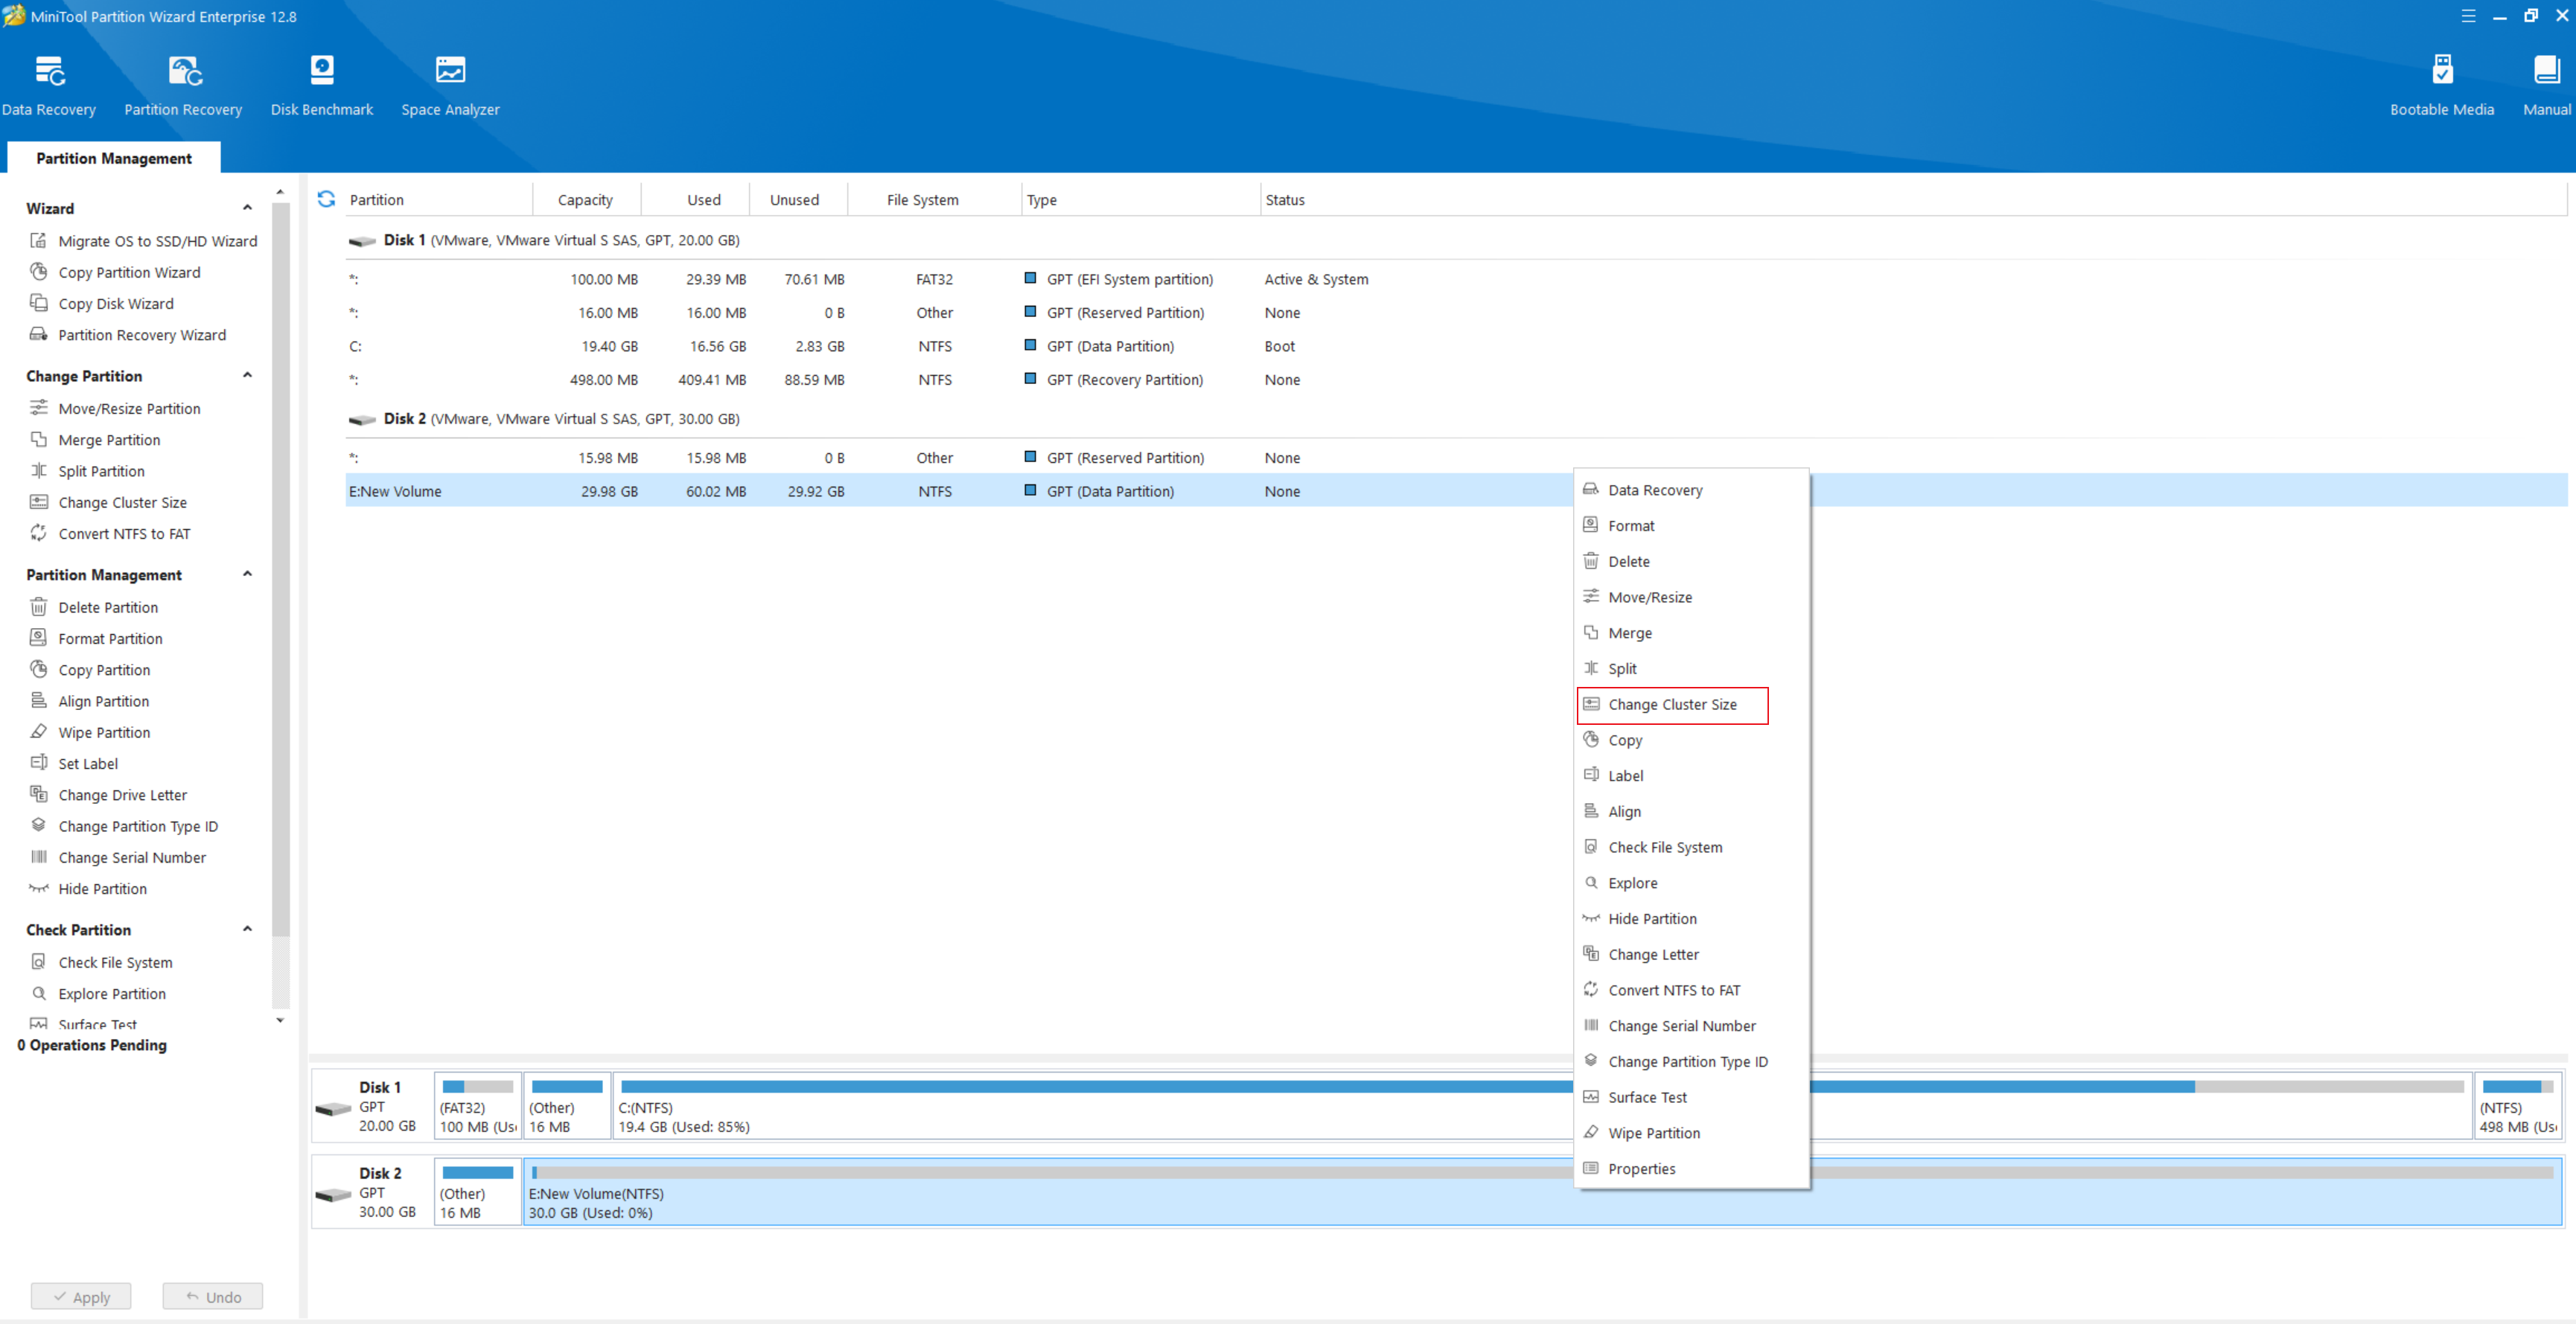Select the 498.00 MB Recovery Partition row

point(1456,380)
